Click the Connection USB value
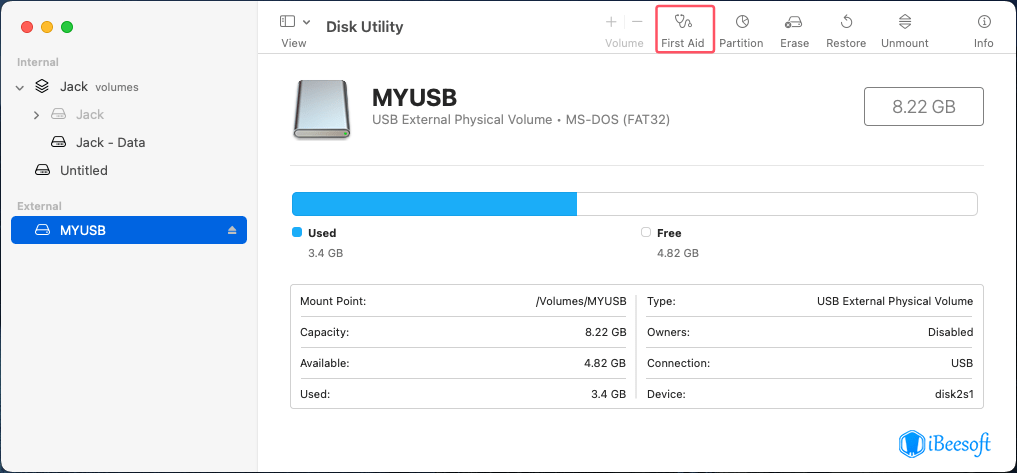Image resolution: width=1017 pixels, height=473 pixels. coord(963,363)
